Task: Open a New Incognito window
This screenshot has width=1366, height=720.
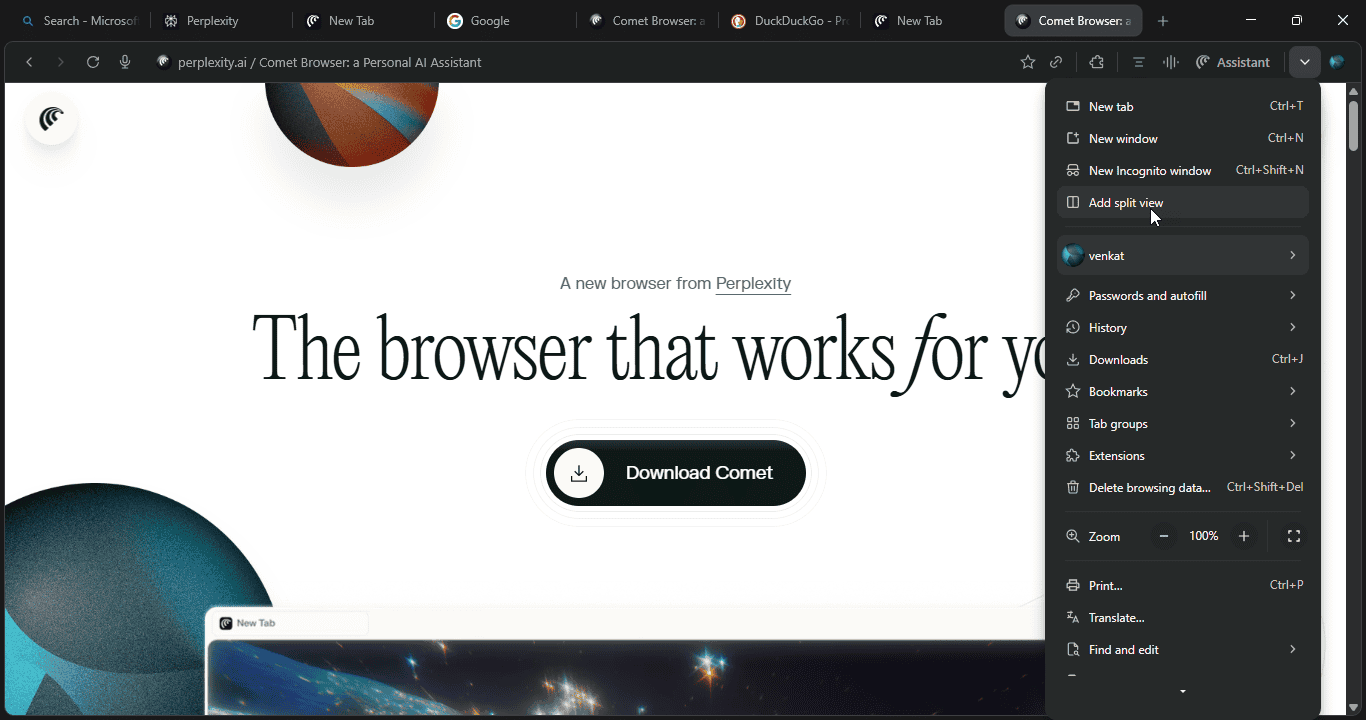Action: pos(1149,170)
